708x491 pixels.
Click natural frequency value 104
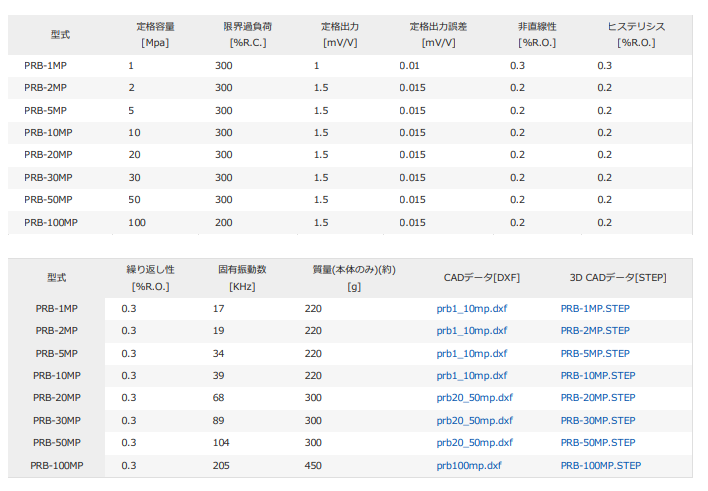point(221,443)
